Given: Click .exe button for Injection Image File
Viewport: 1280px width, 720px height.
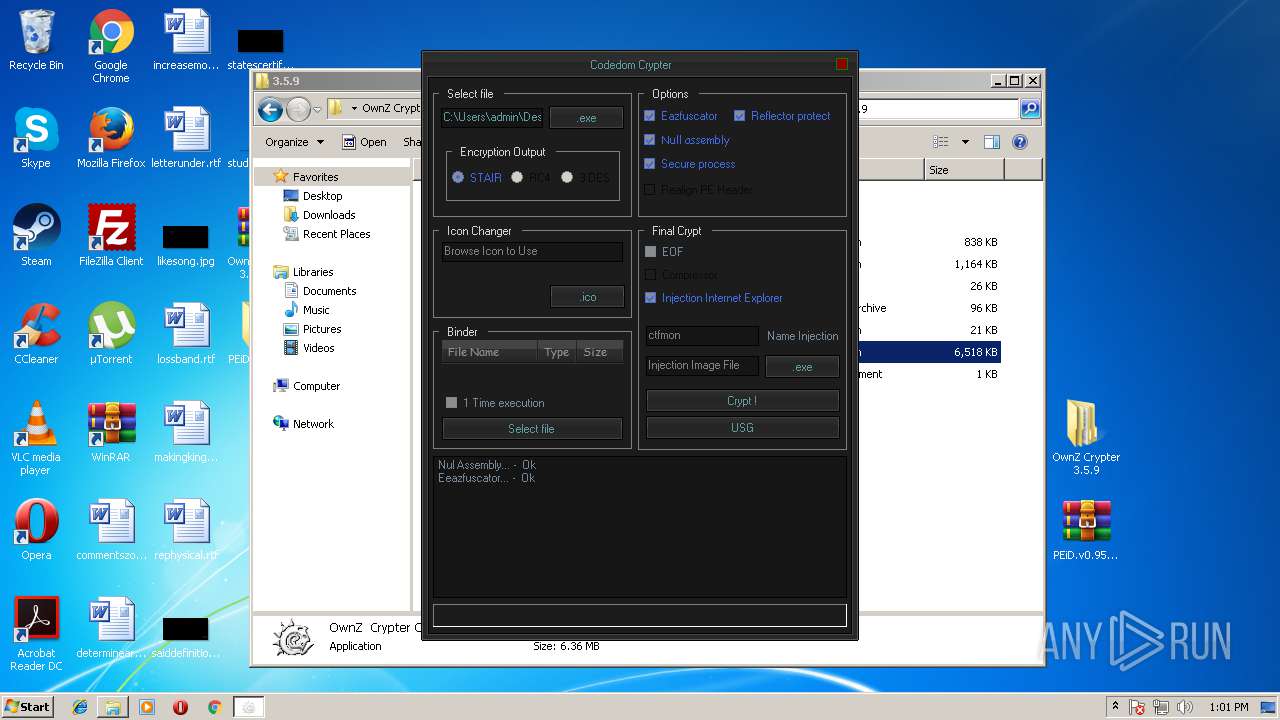Looking at the screenshot, I should (x=802, y=367).
